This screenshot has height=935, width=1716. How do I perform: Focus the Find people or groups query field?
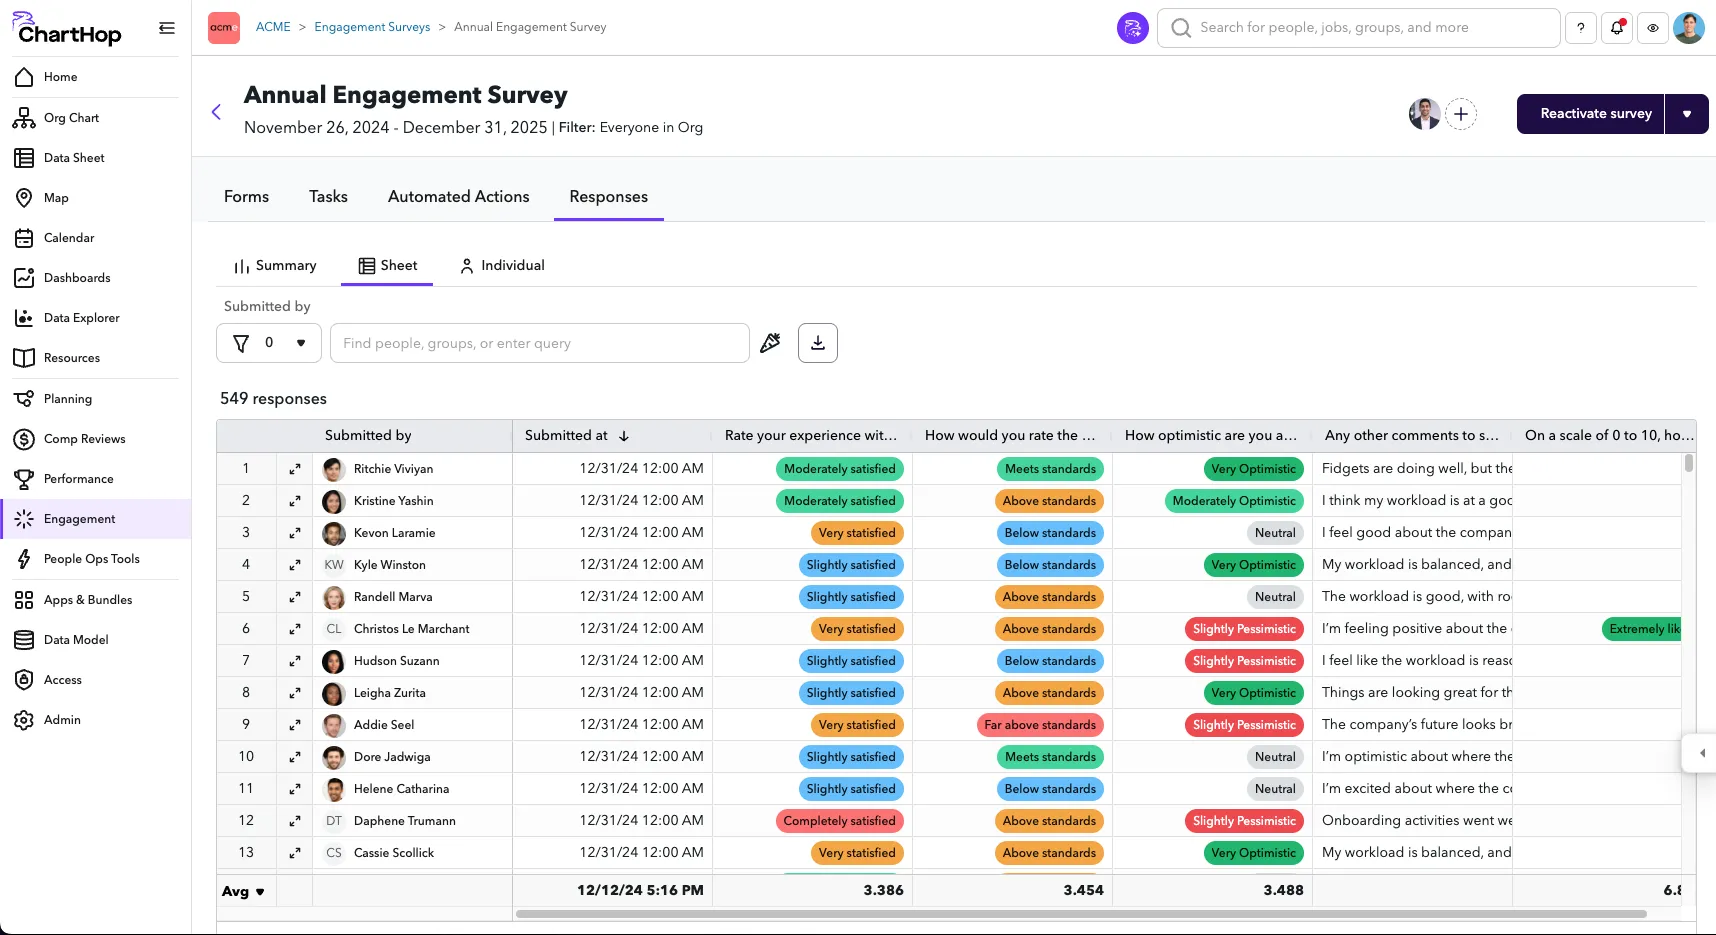(x=540, y=343)
